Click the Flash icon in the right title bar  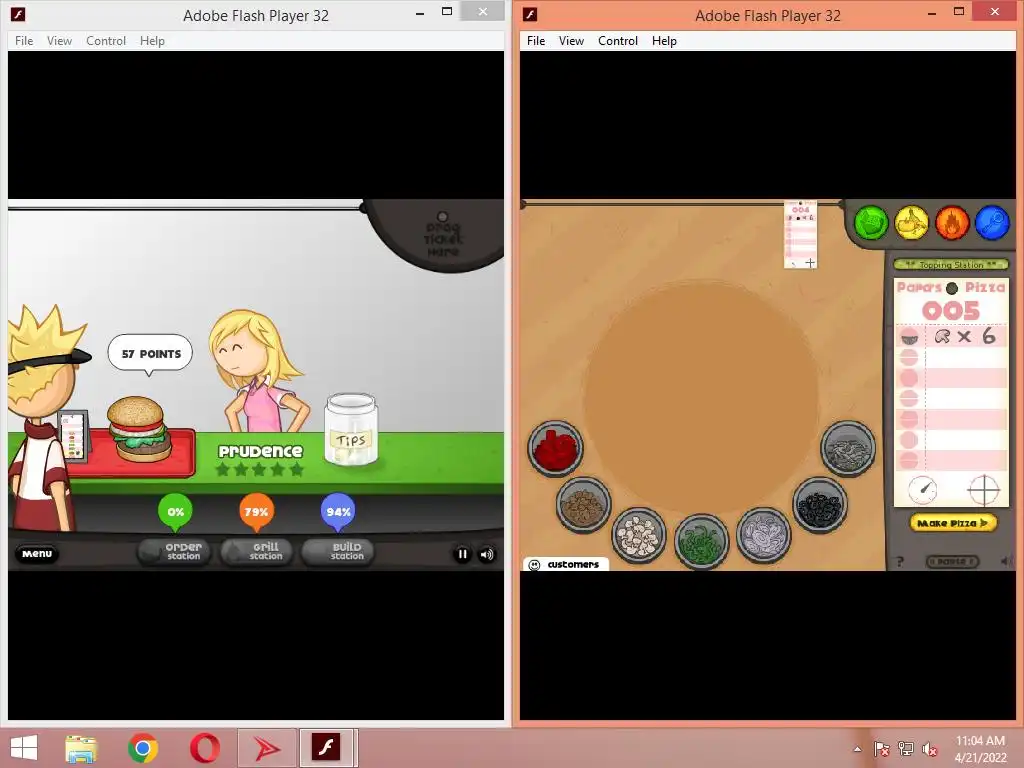coord(530,14)
